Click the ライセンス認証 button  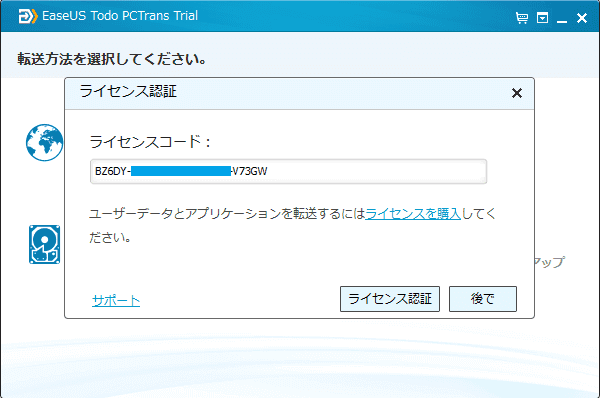point(390,299)
